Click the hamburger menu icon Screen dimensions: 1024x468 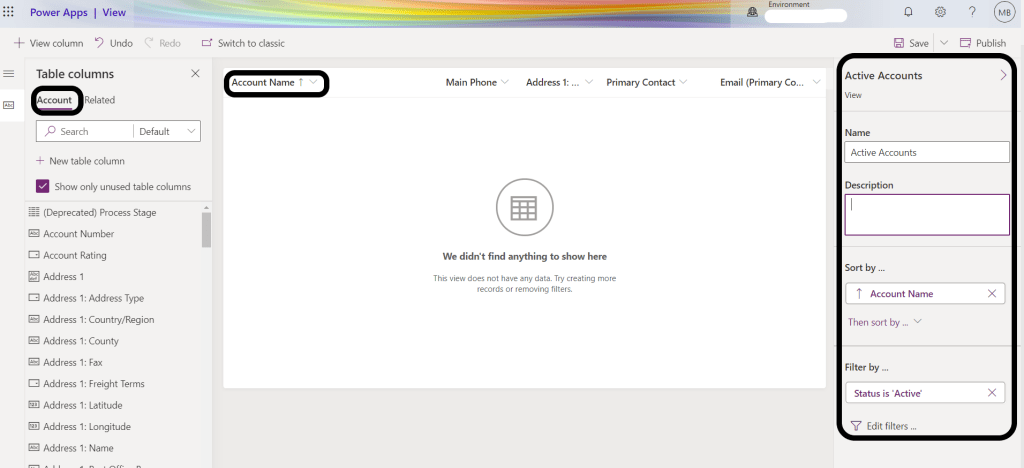point(9,74)
